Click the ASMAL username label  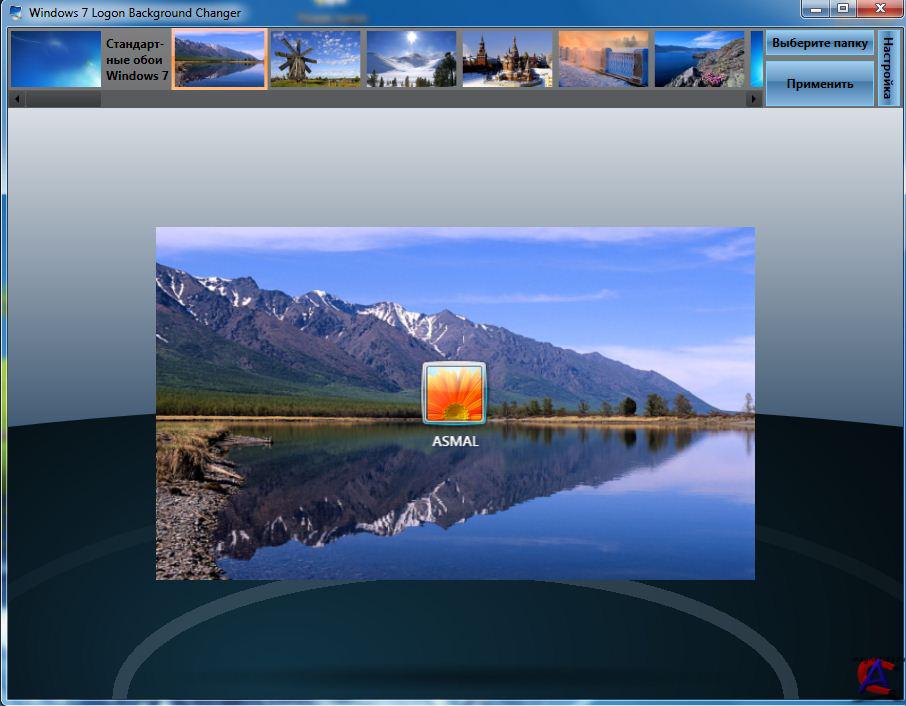[455, 441]
